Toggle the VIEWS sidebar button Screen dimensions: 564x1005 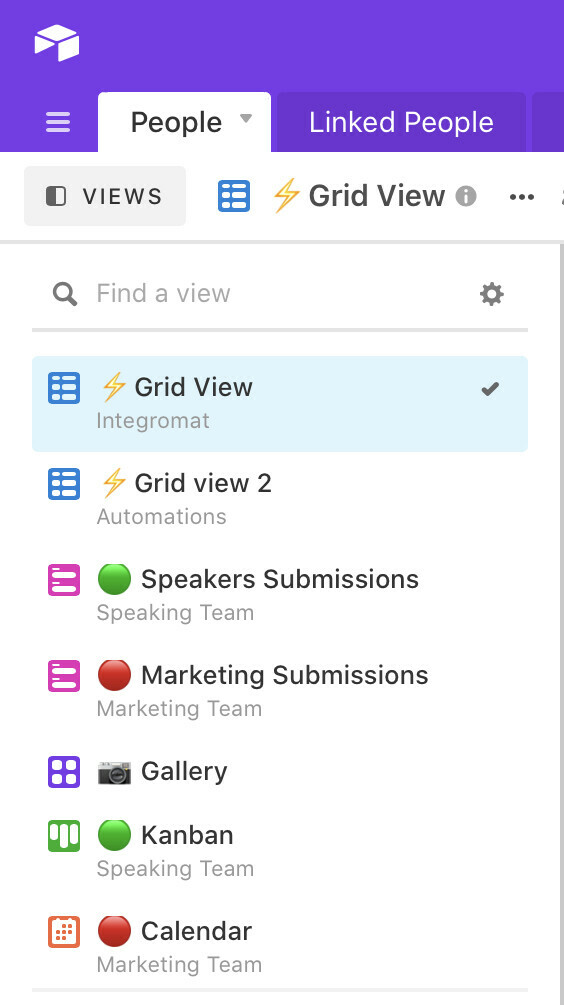click(105, 196)
